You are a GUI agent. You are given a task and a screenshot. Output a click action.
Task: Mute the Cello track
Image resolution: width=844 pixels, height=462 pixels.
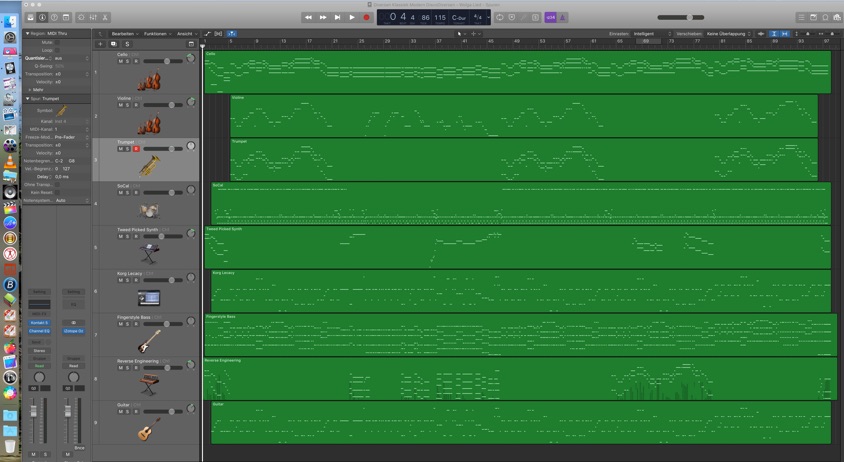121,61
